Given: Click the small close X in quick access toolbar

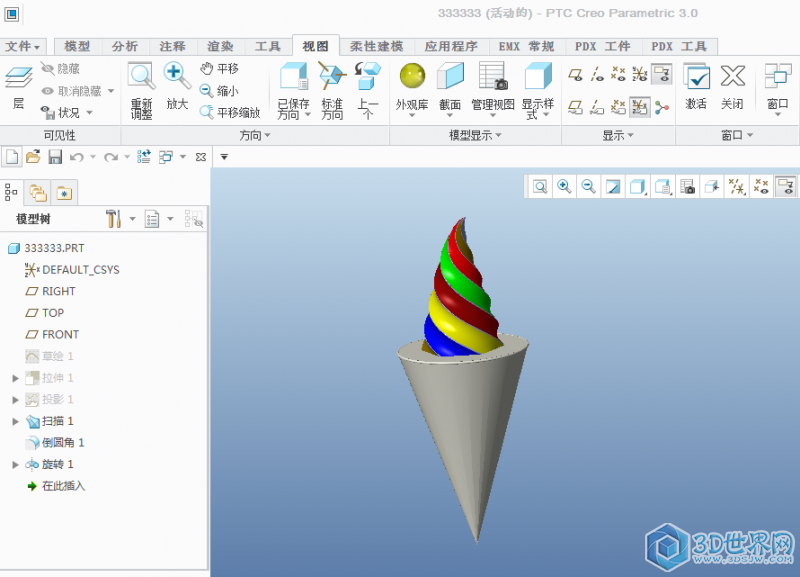Looking at the screenshot, I should tap(201, 157).
